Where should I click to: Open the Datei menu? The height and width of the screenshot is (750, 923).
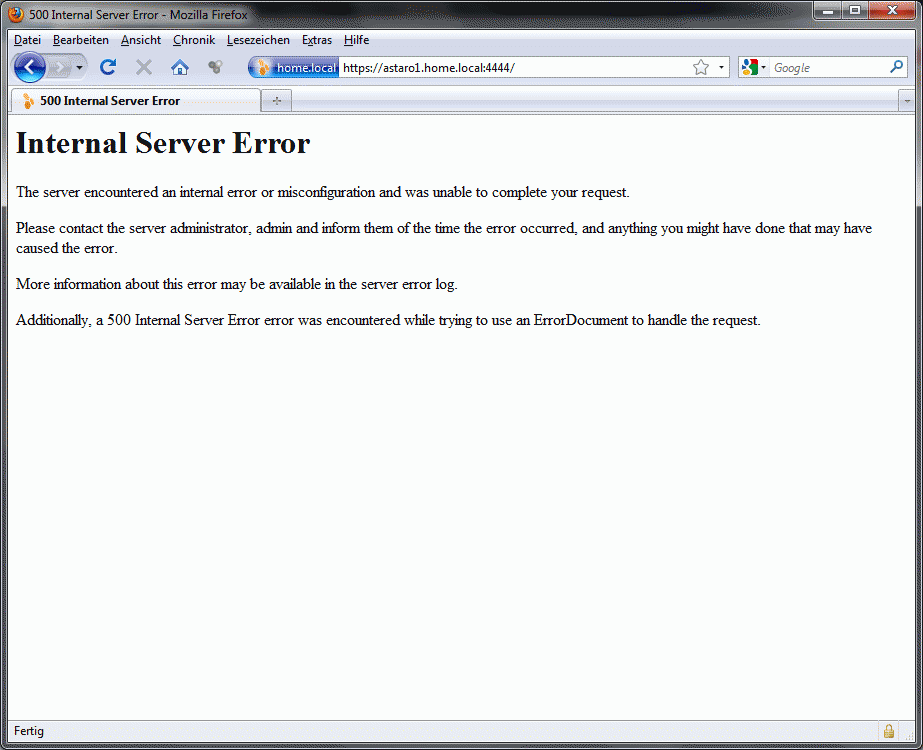[27, 40]
